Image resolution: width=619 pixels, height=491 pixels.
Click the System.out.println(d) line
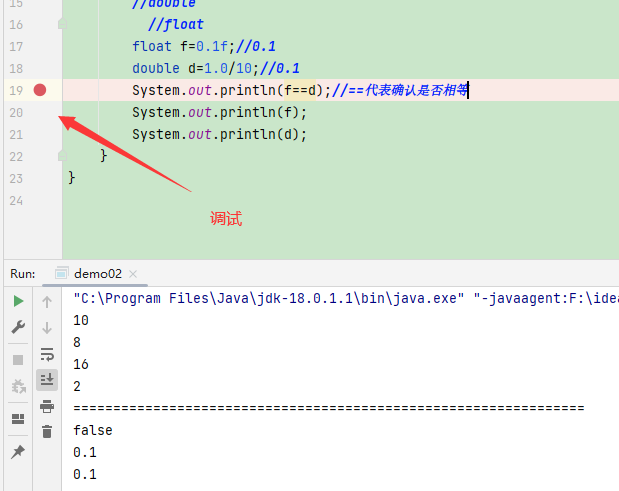(219, 135)
